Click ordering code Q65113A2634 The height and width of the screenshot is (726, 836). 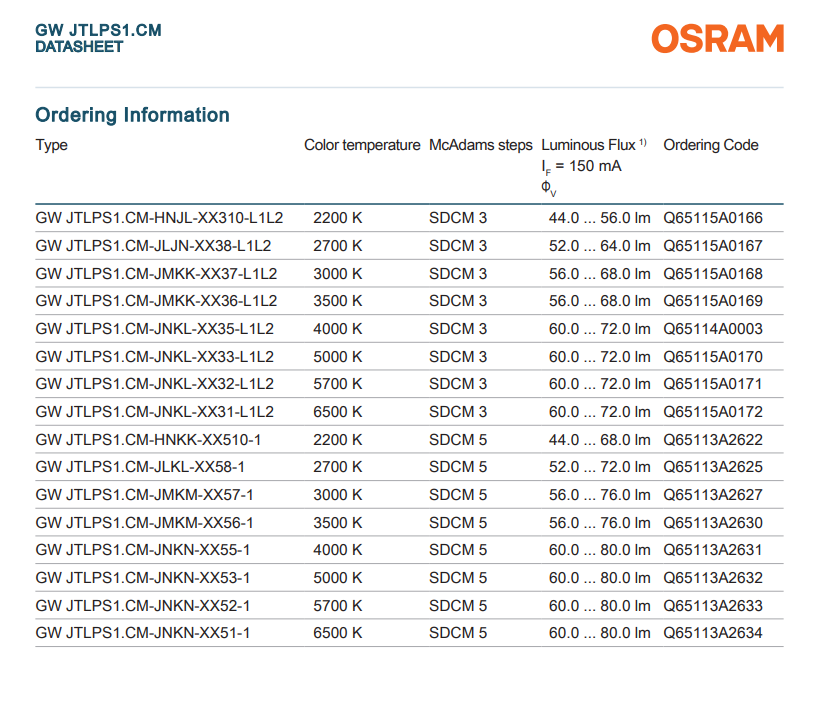tap(713, 633)
